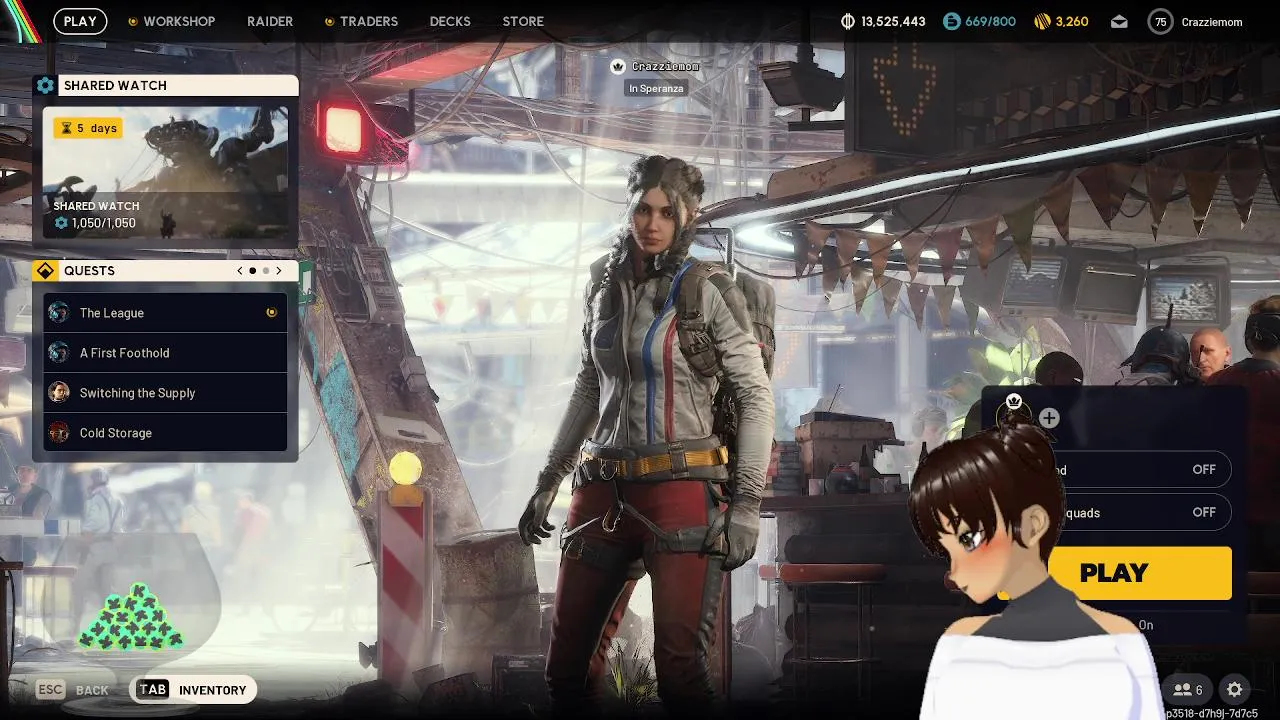
Task: Click the blue token icon beside 669/800
Action: click(x=951, y=21)
